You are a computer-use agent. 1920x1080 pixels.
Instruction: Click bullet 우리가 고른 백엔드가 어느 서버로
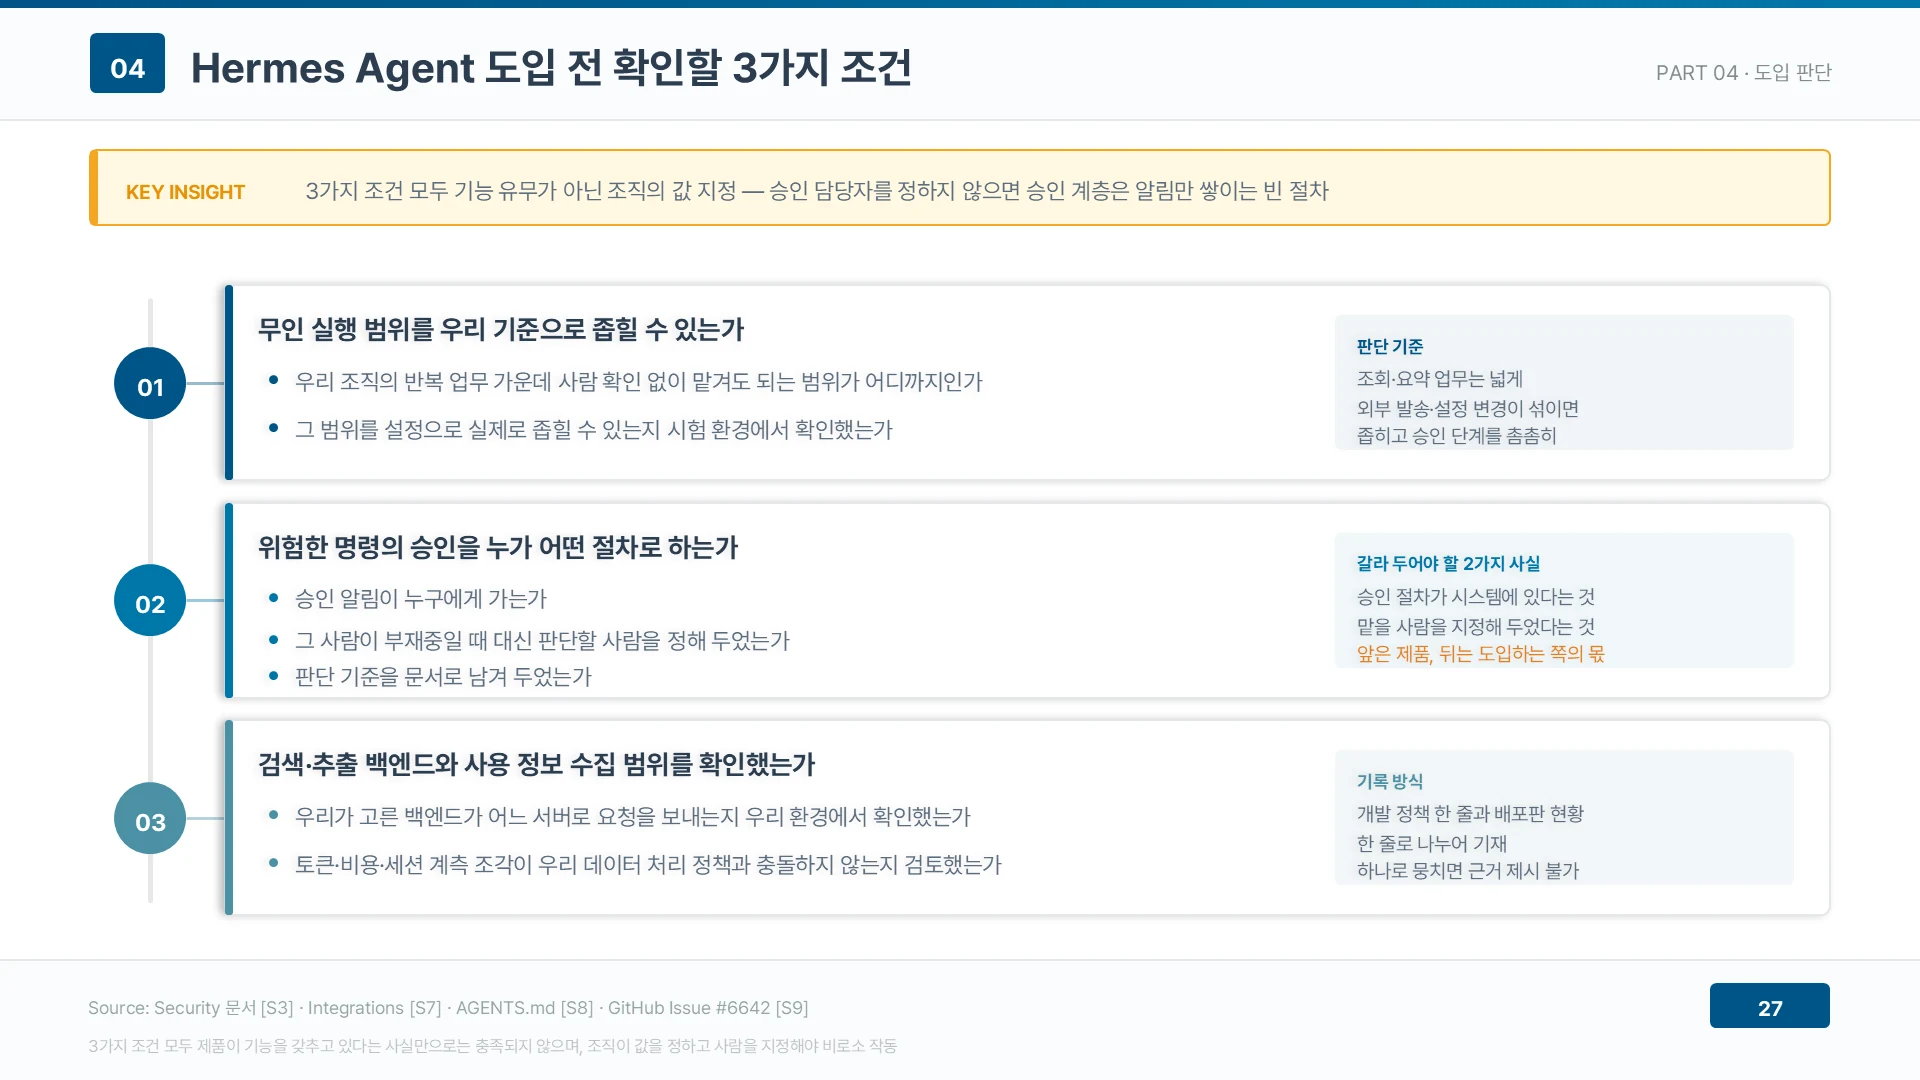click(x=632, y=816)
